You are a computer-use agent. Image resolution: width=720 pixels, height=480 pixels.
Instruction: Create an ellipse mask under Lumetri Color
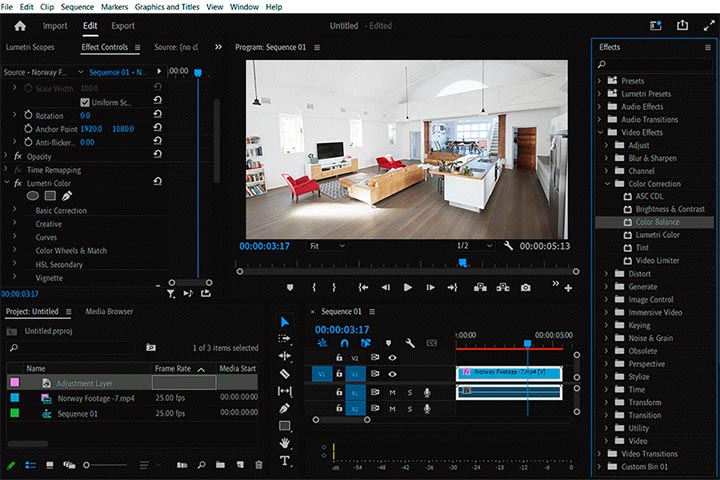33,196
